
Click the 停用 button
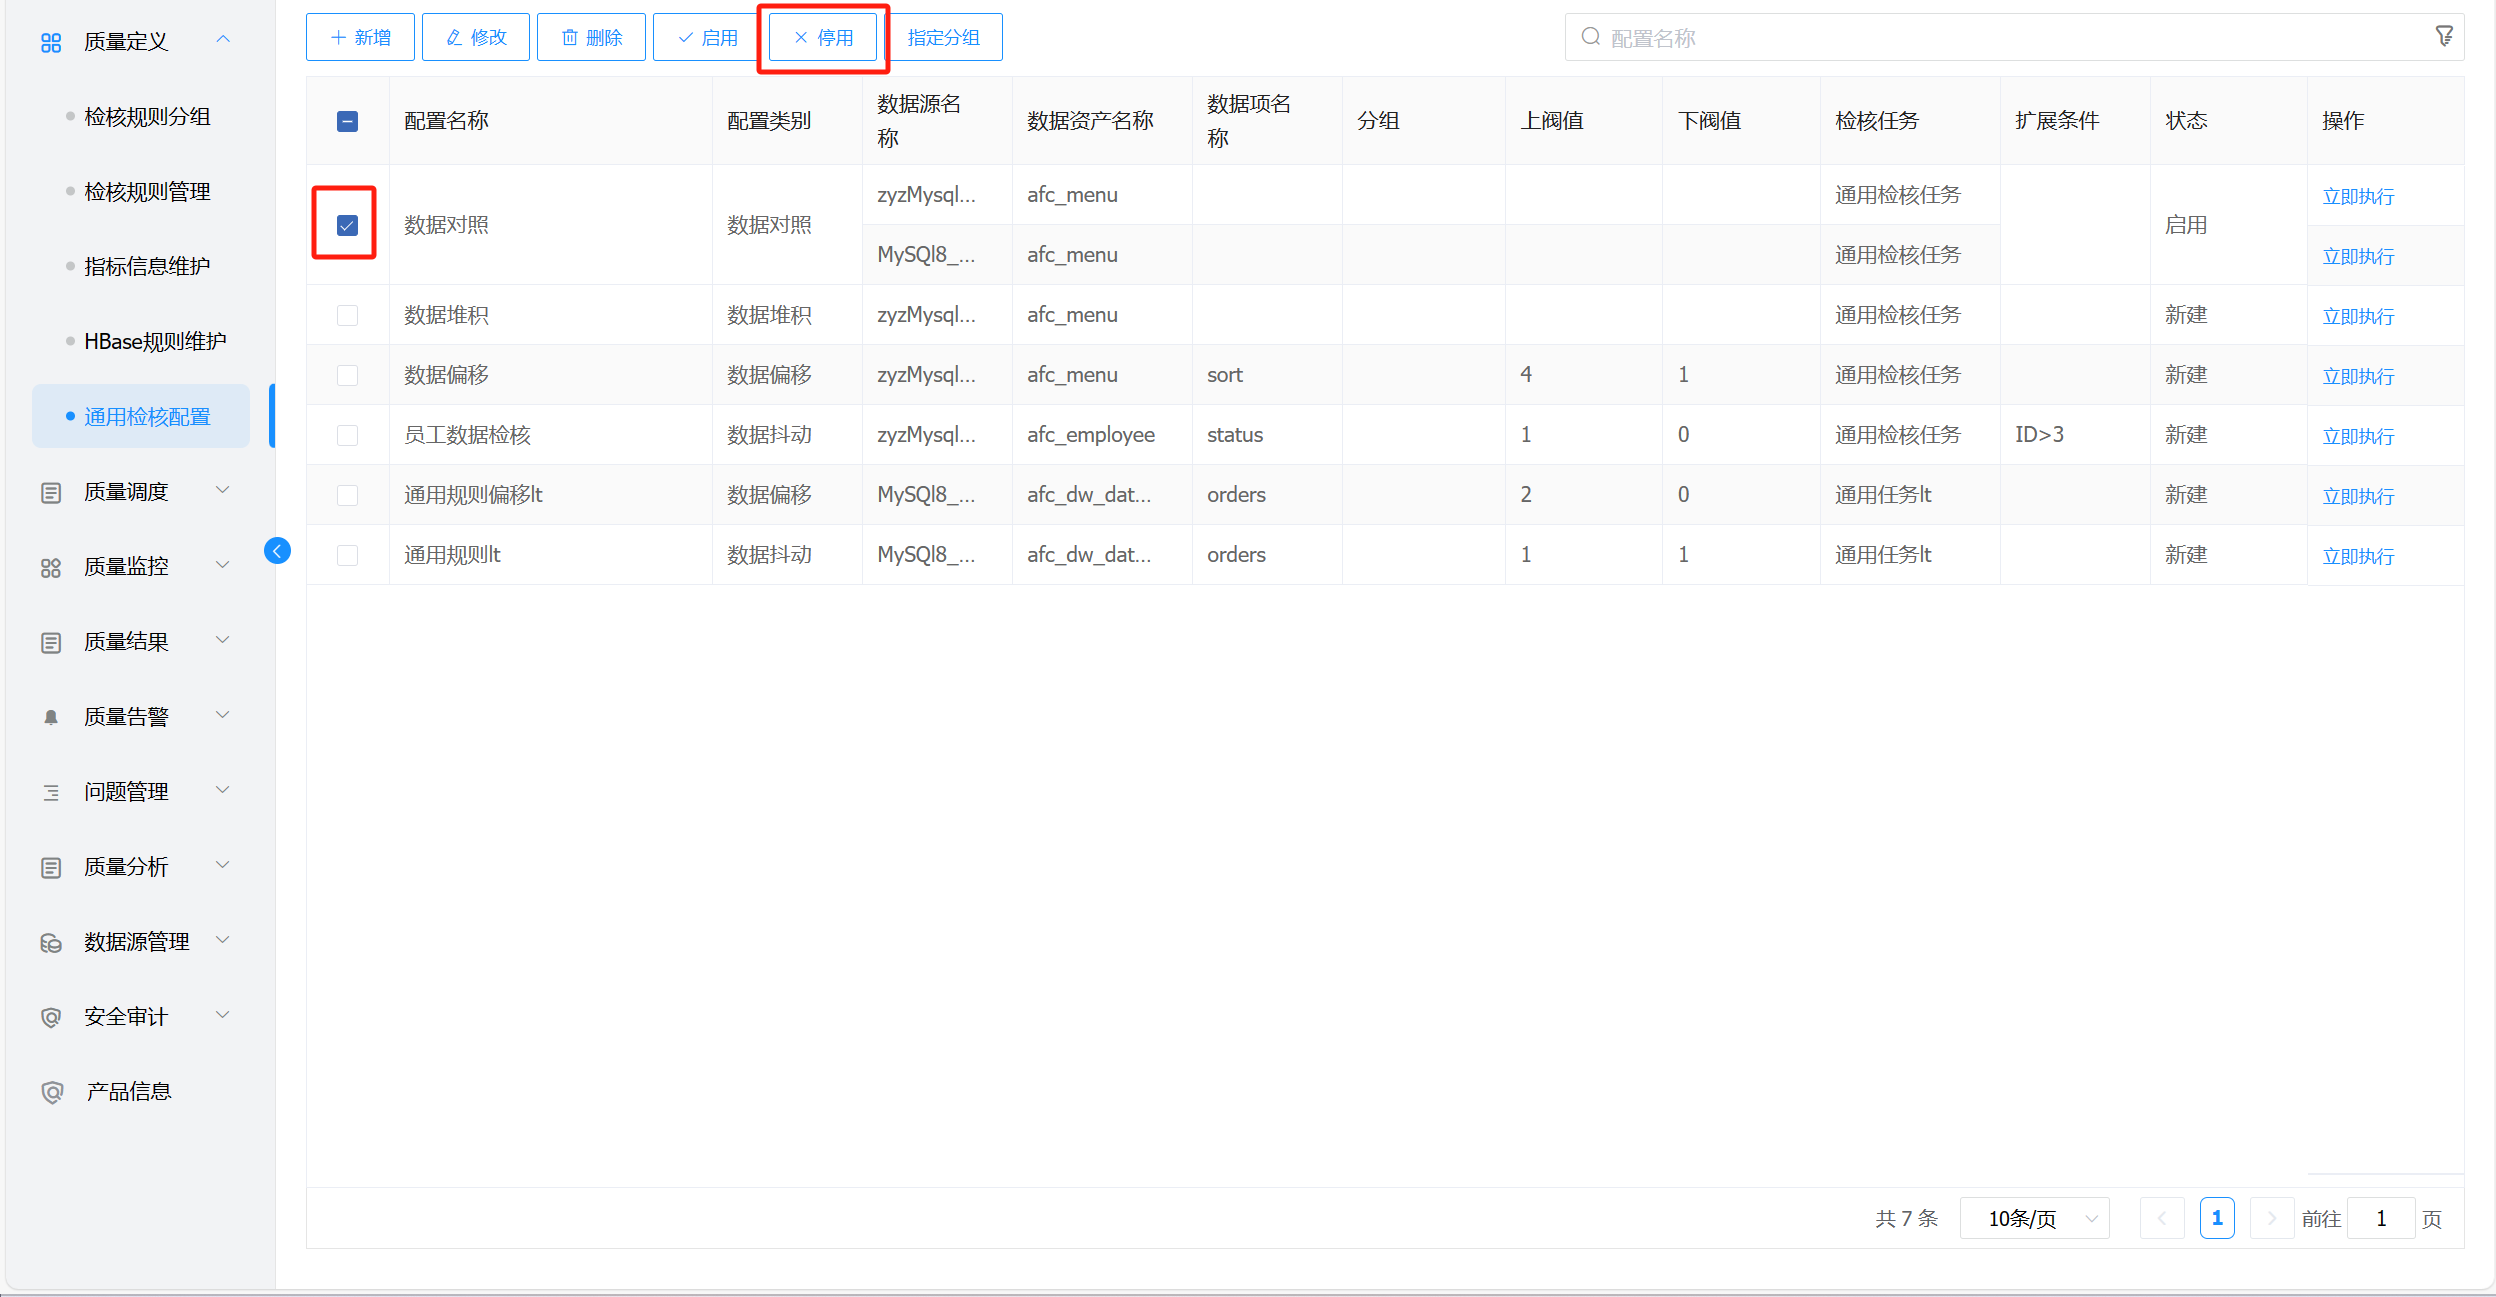coord(823,37)
